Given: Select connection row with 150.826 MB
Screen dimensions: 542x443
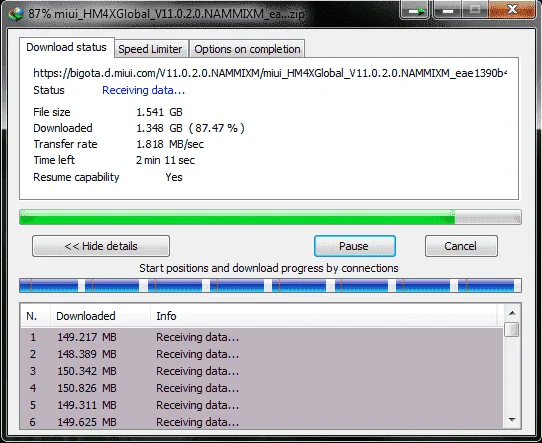Looking at the screenshot, I should (x=262, y=388).
